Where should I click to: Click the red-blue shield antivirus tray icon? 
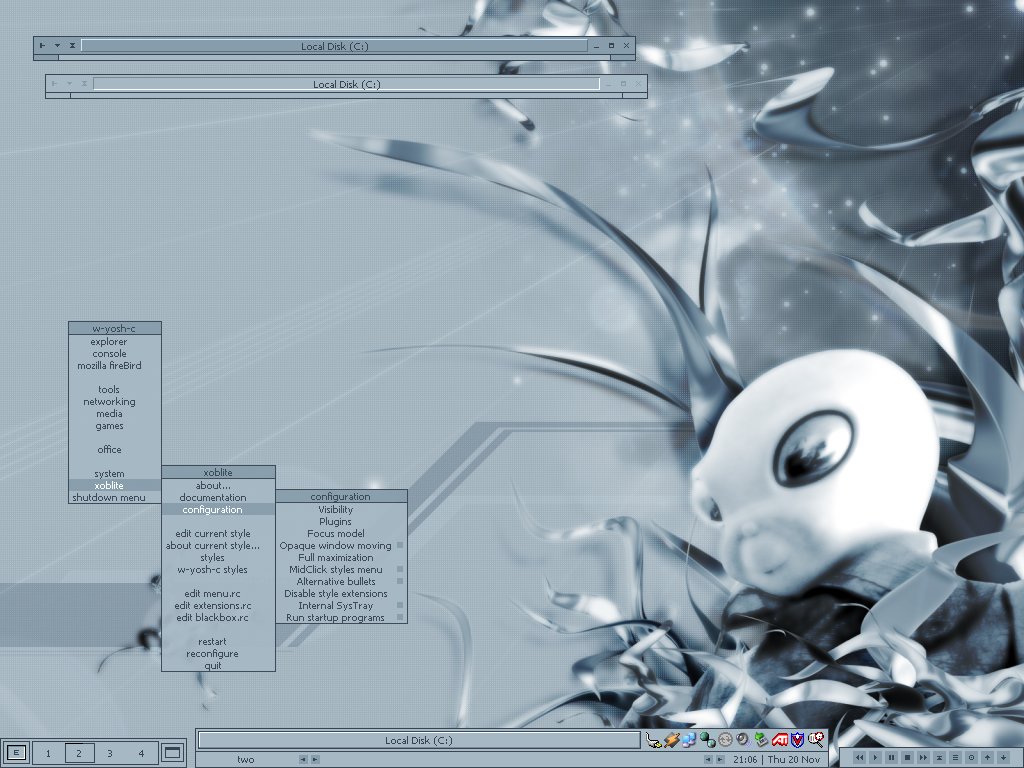click(797, 739)
